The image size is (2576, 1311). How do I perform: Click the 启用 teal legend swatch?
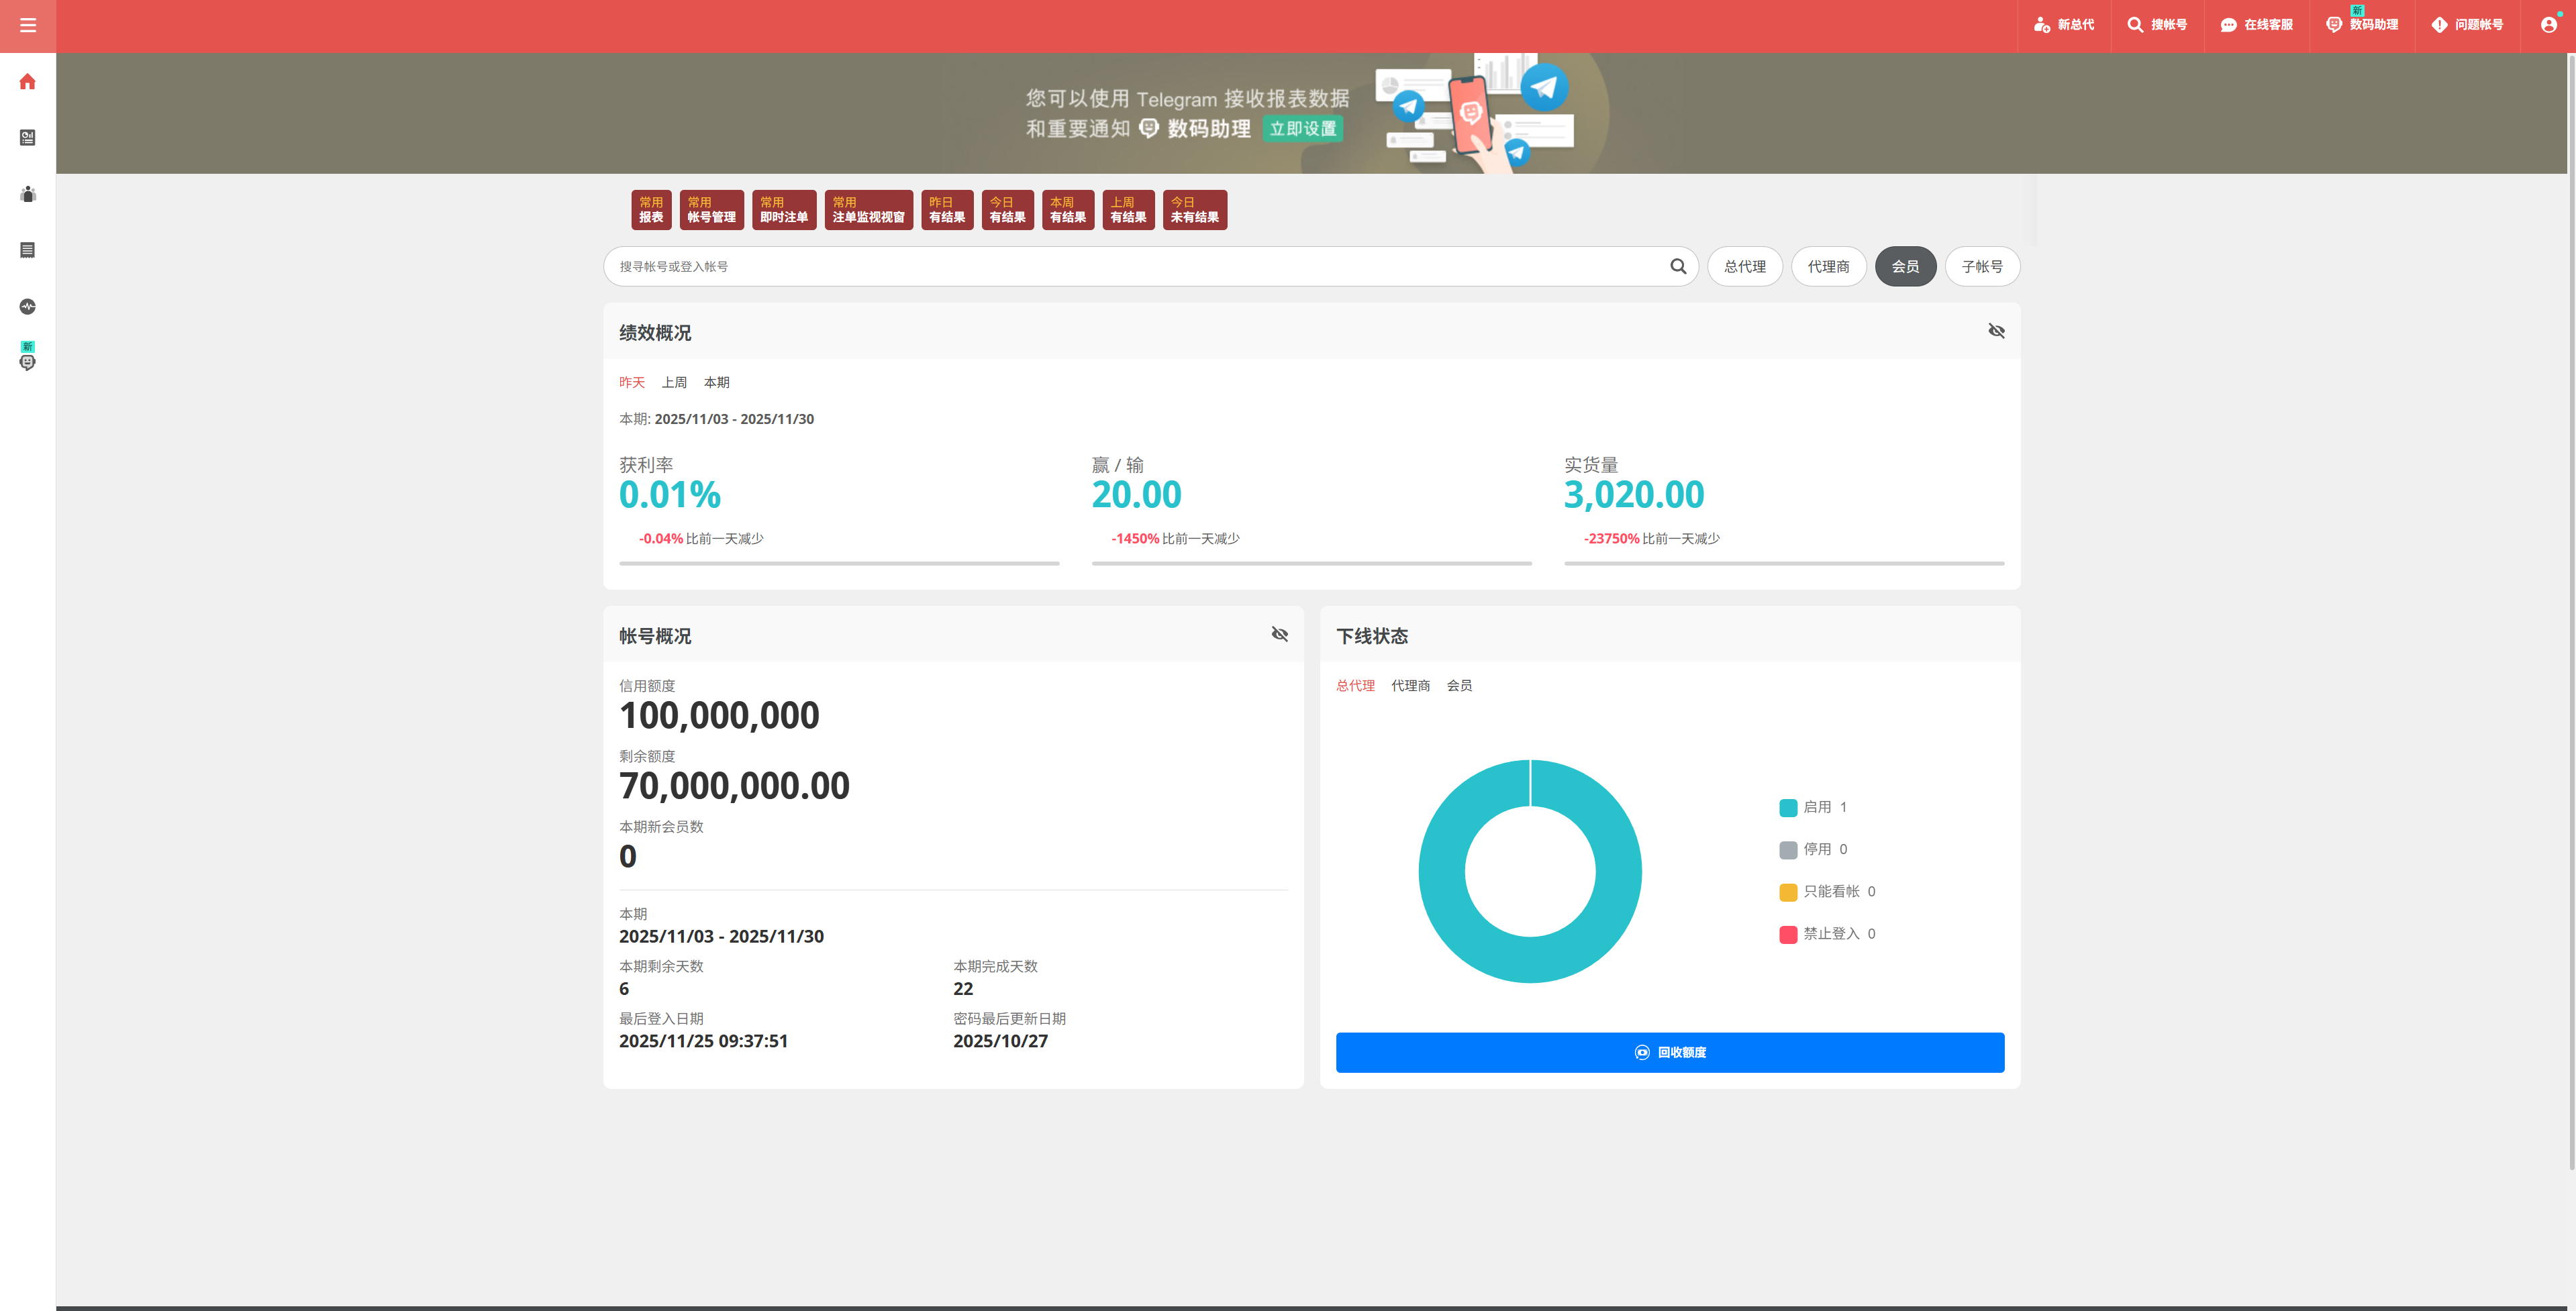point(1788,808)
